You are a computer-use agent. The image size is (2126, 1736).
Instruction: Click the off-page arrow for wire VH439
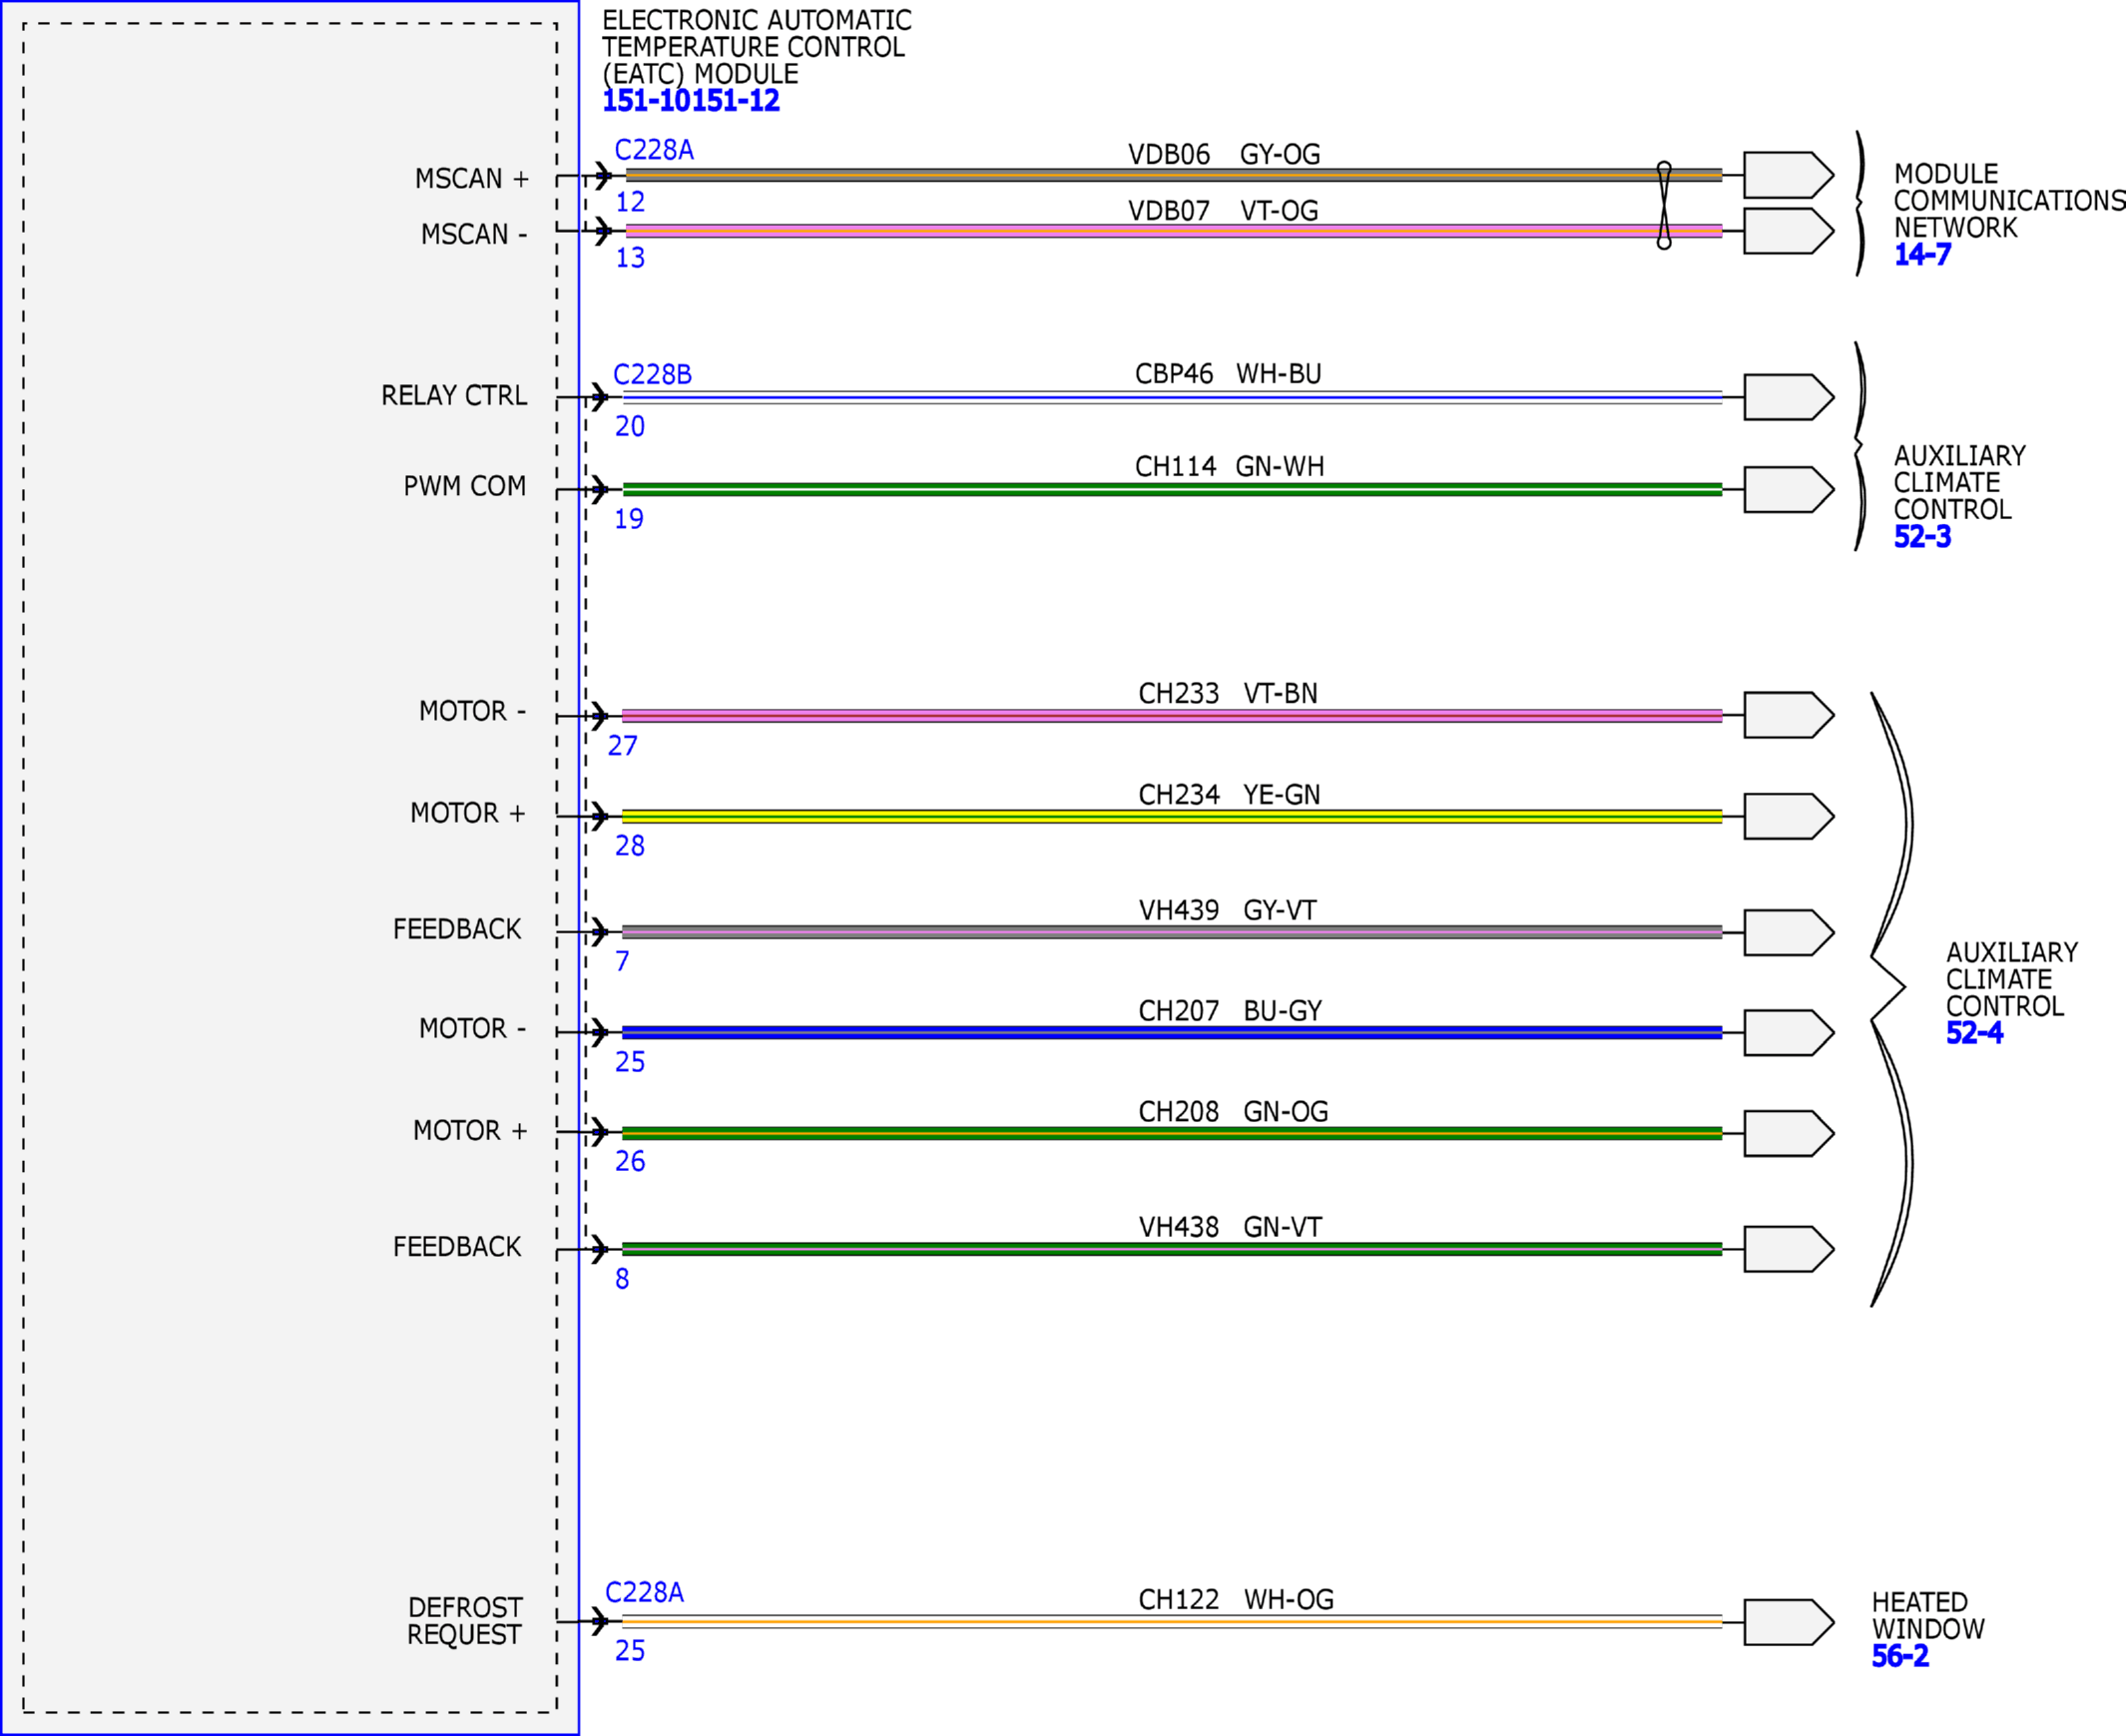(1789, 932)
